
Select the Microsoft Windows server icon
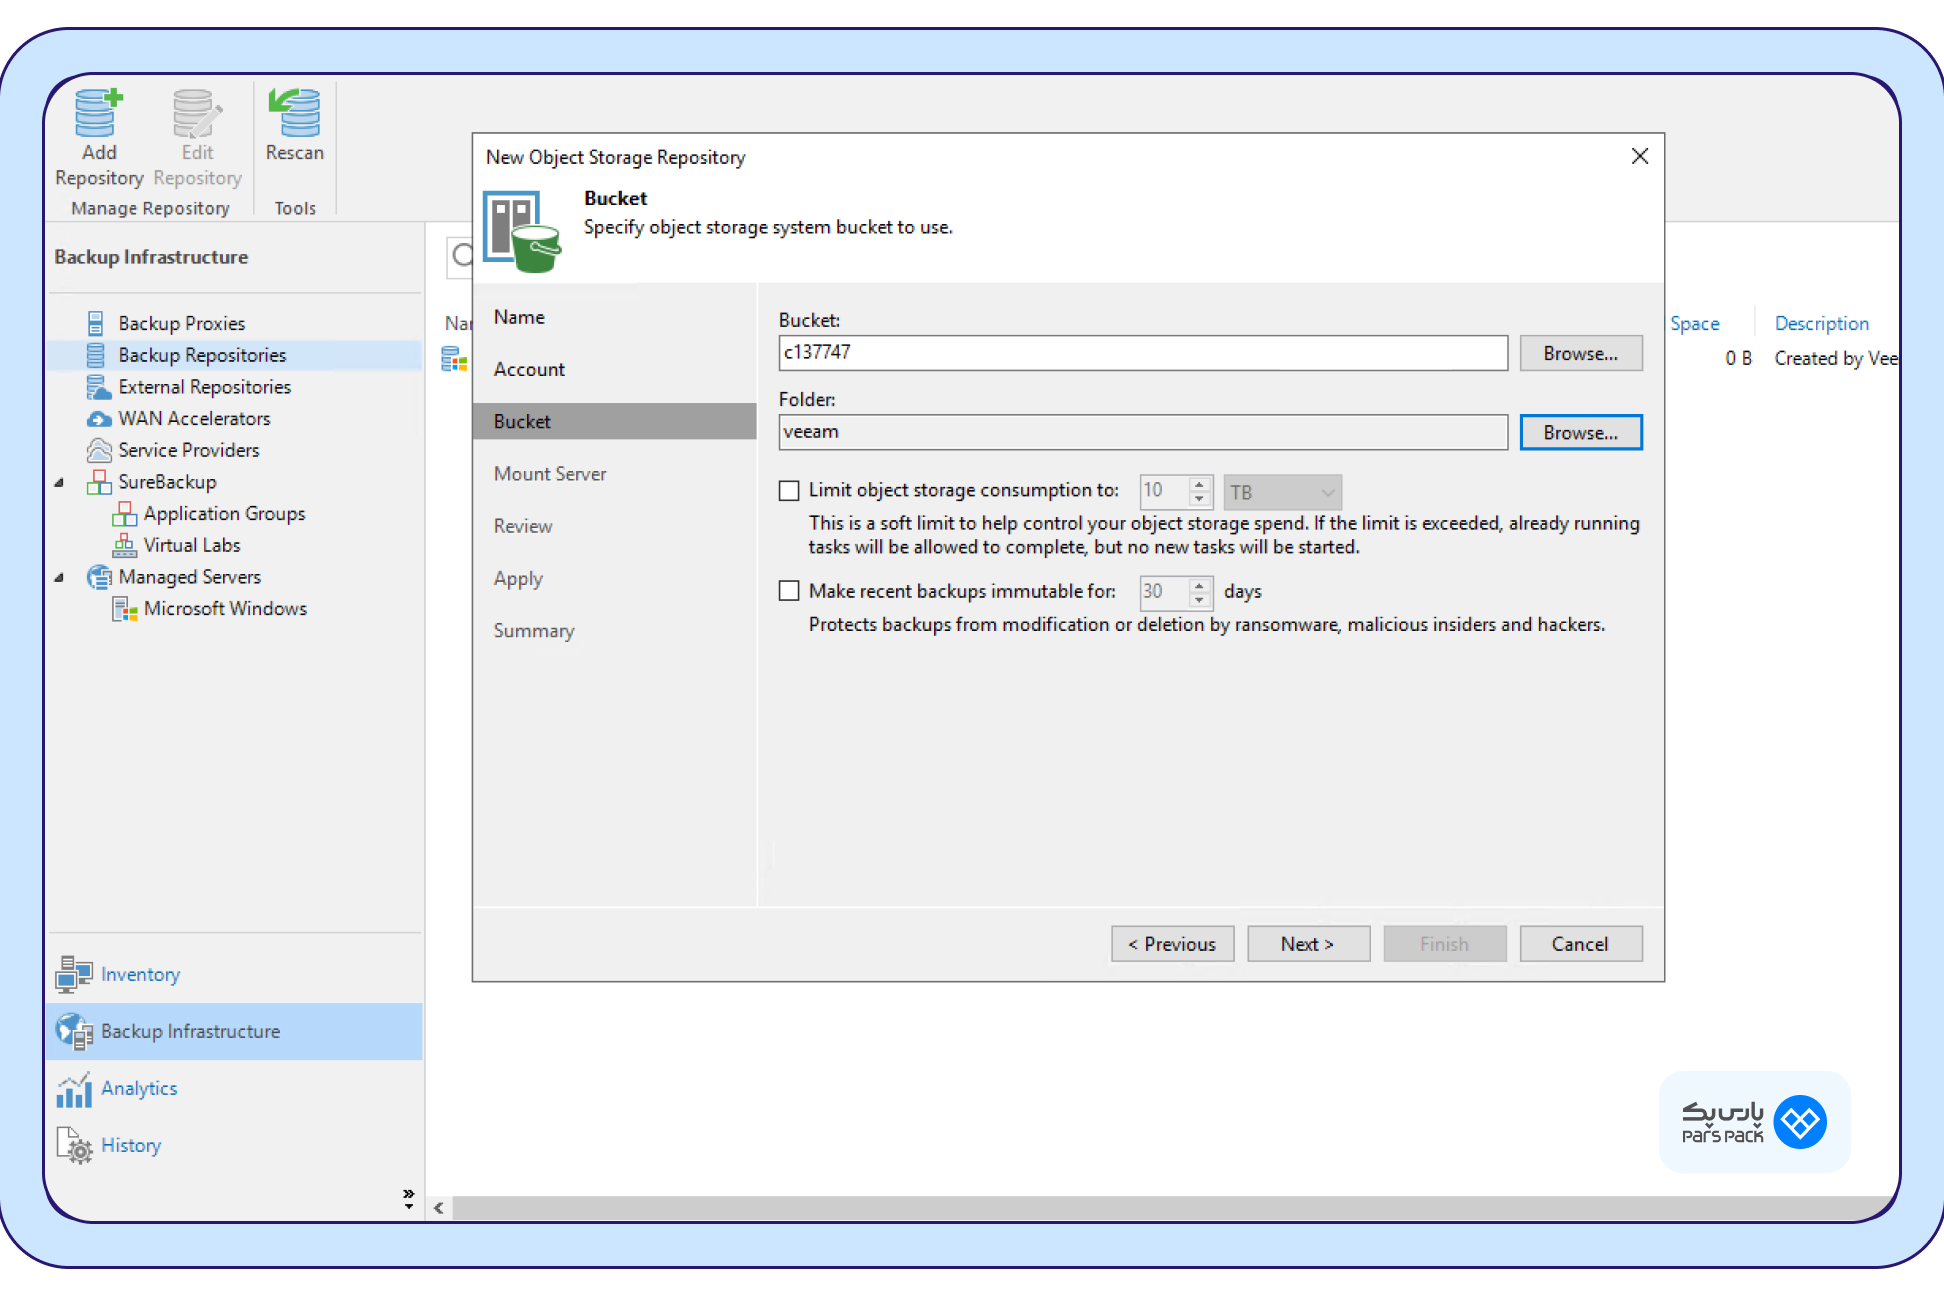point(124,609)
